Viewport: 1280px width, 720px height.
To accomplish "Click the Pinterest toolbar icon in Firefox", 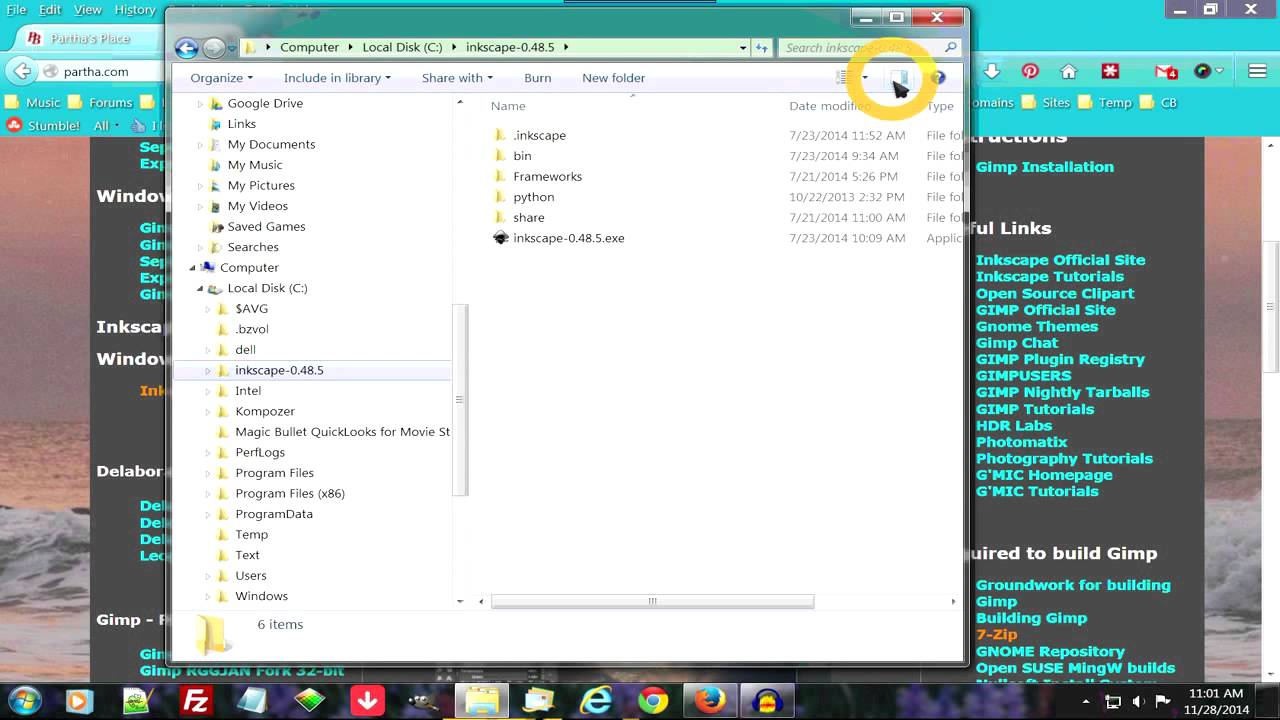I will tap(1030, 71).
